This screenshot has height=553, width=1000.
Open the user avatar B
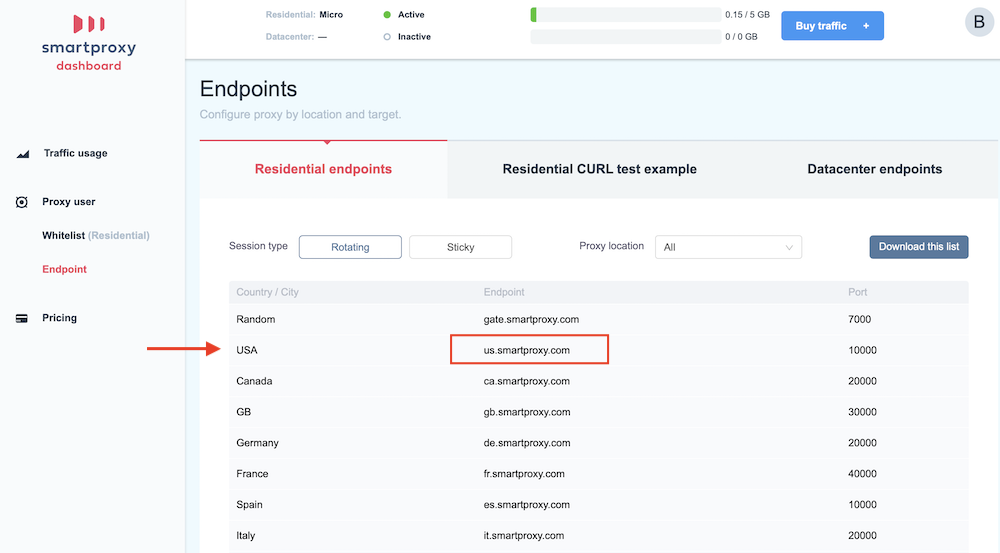(976, 23)
